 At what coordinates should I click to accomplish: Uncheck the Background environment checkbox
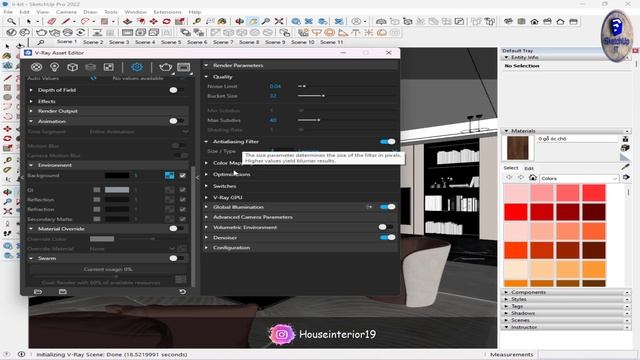click(x=182, y=176)
